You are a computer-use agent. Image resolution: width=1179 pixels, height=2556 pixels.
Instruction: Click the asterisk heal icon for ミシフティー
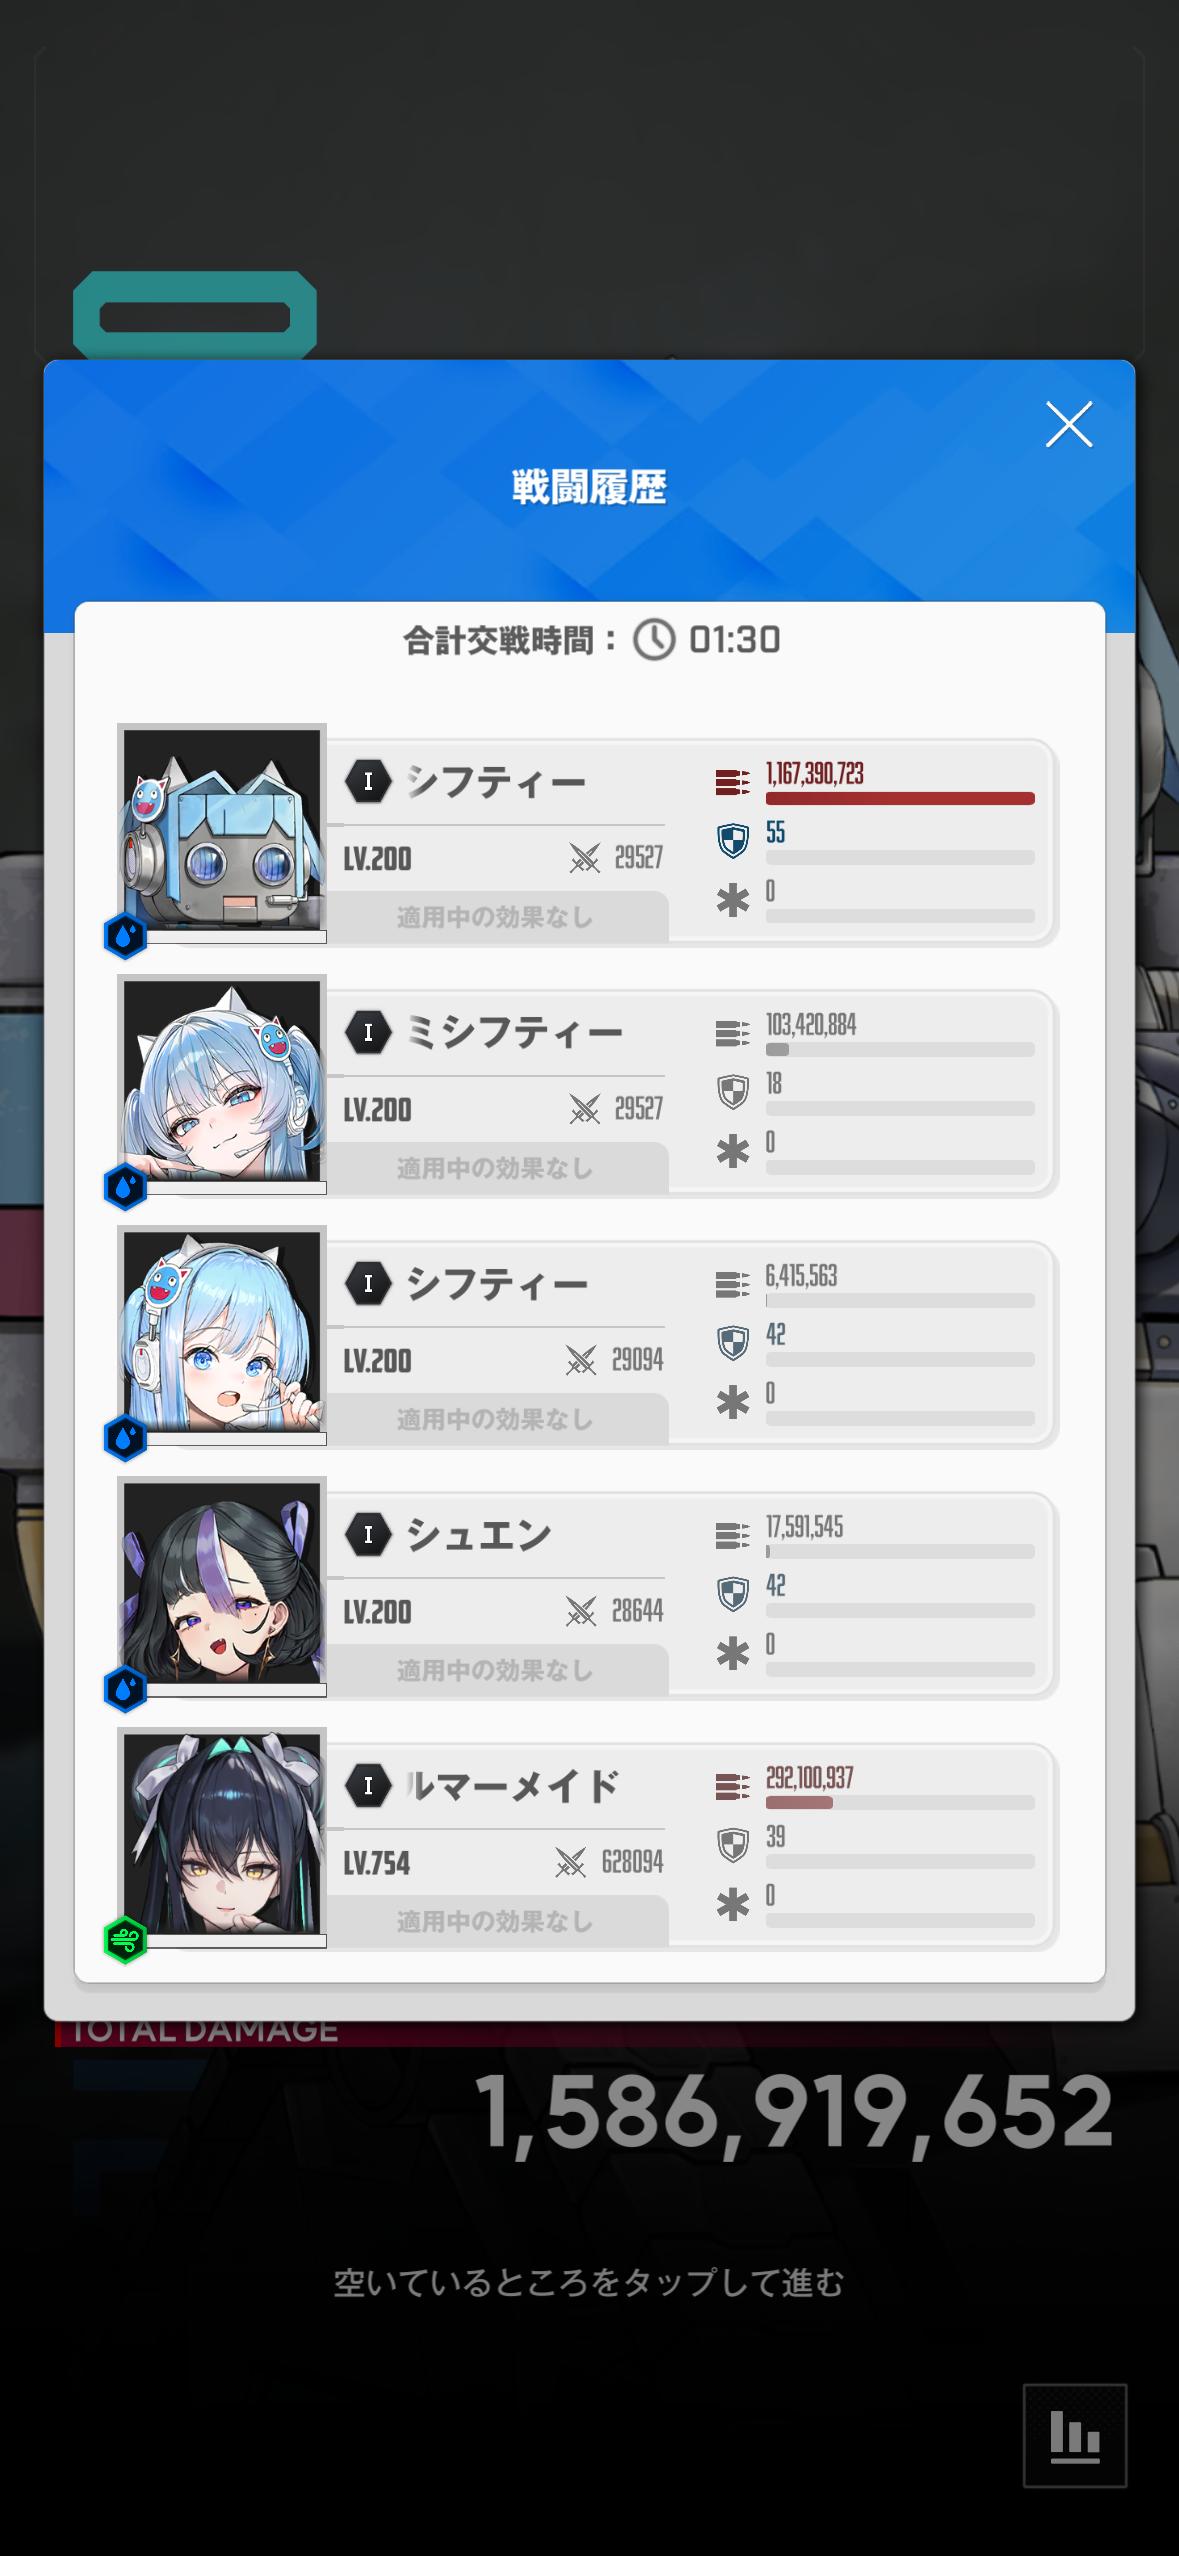pos(733,1152)
